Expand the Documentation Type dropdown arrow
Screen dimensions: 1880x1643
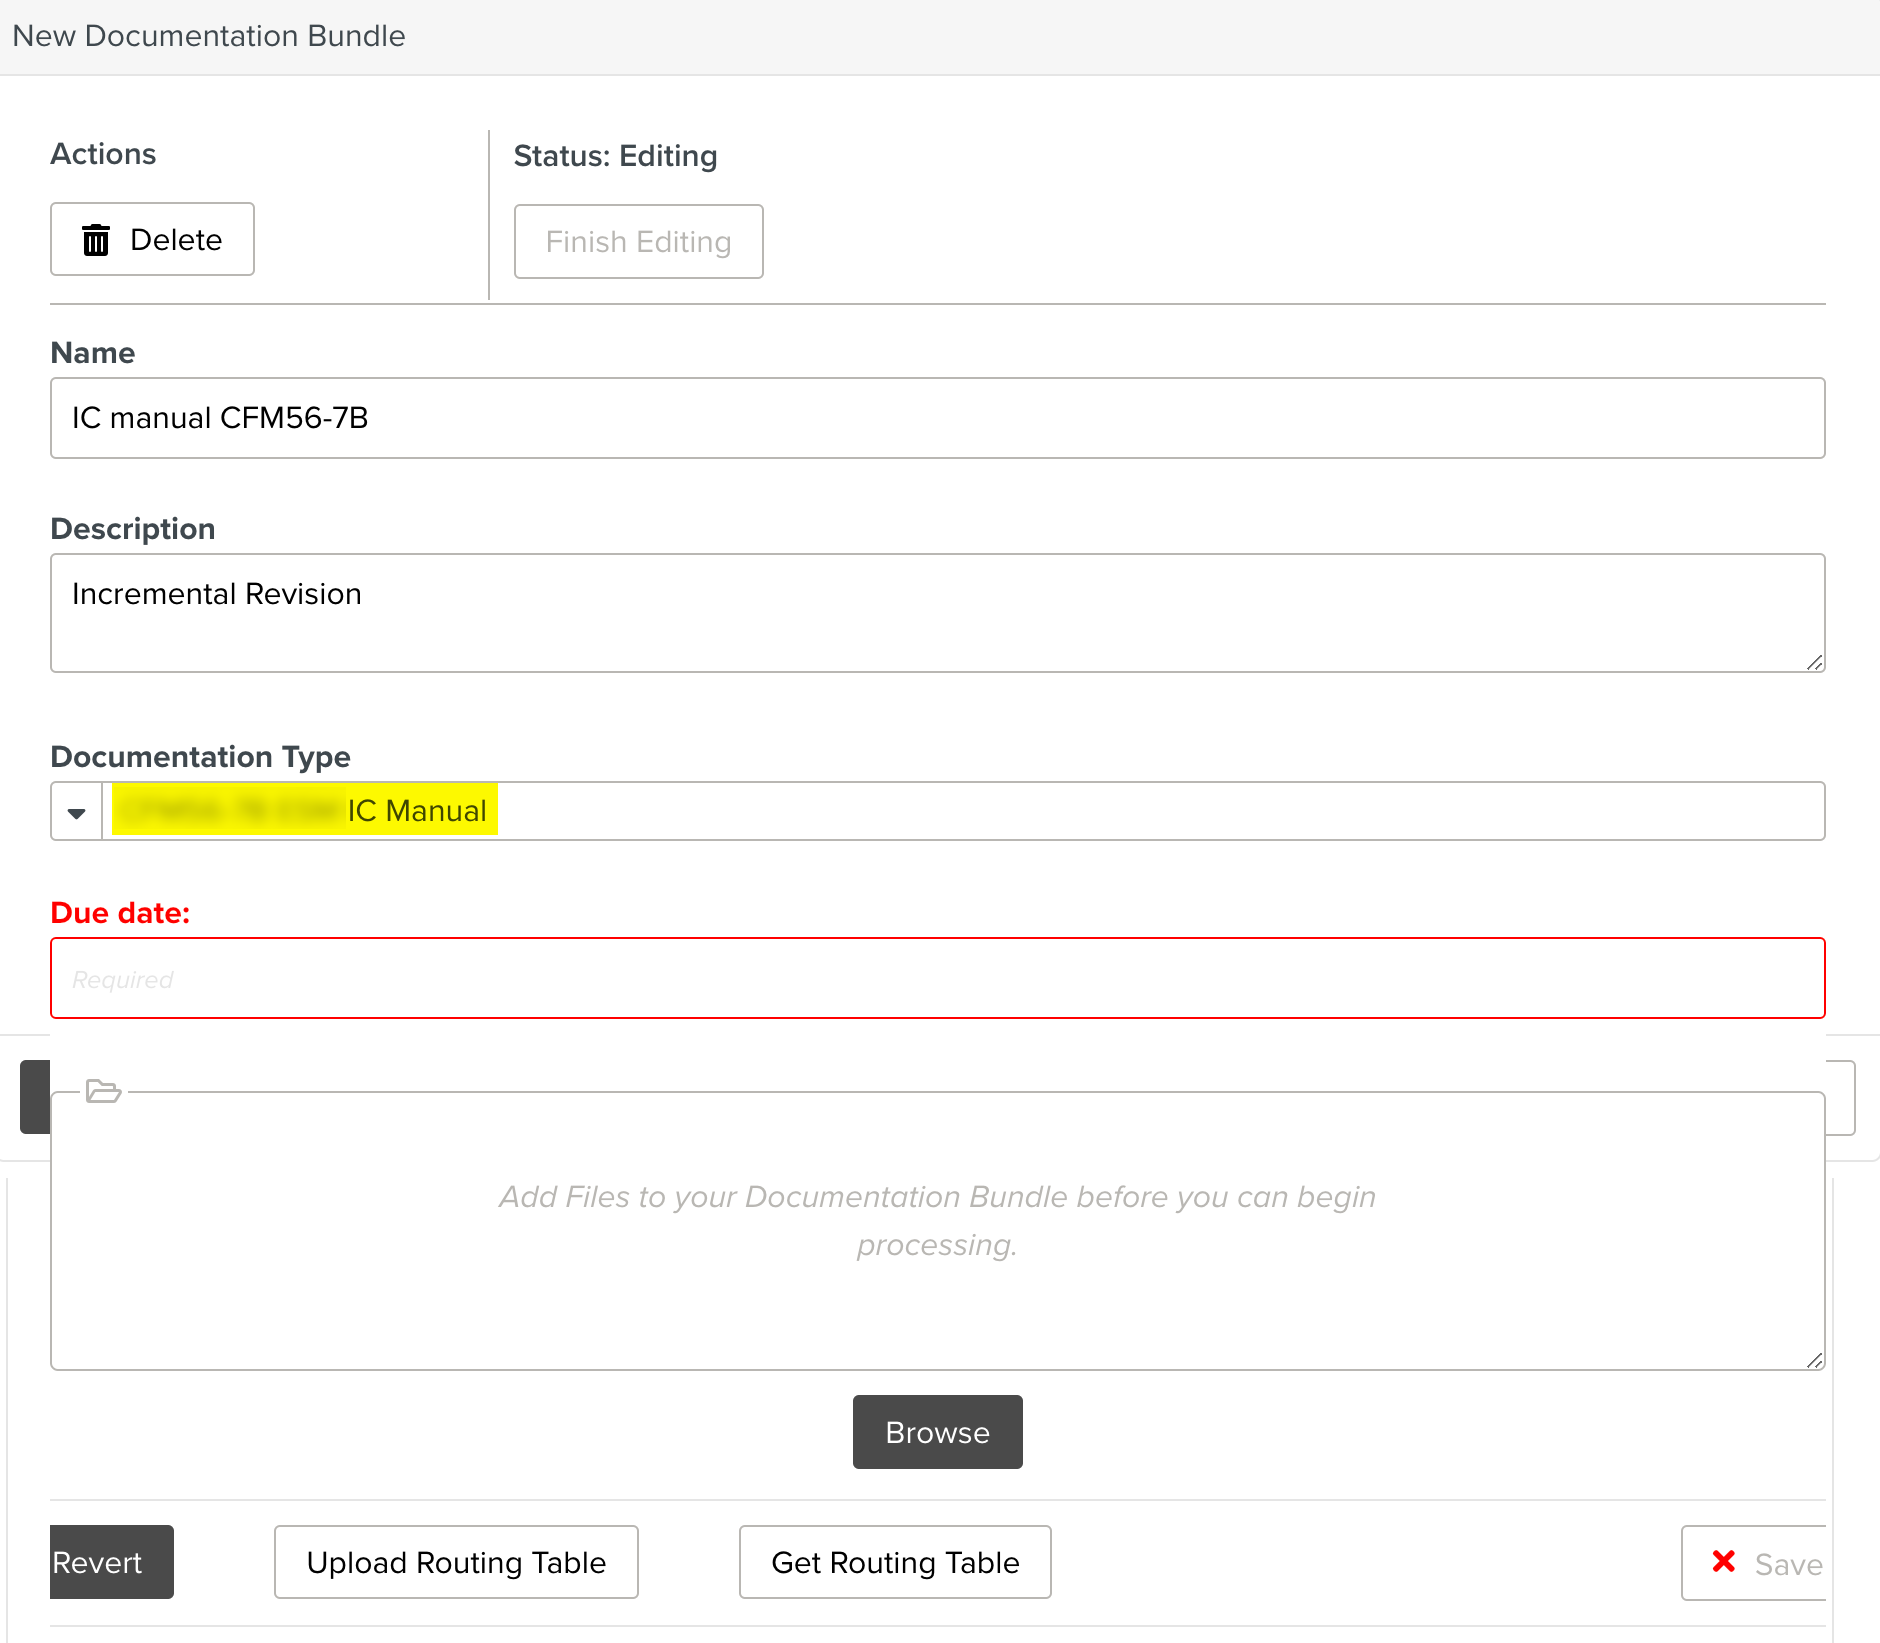coord(77,812)
